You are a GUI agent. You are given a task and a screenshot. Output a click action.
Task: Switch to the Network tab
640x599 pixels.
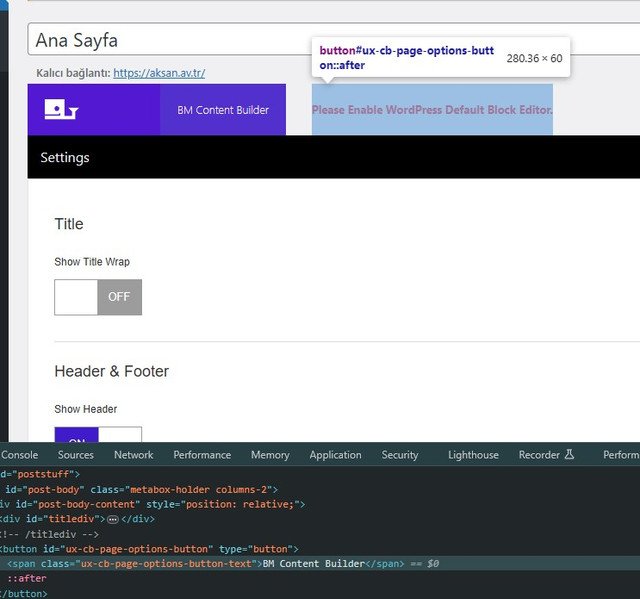(133, 455)
